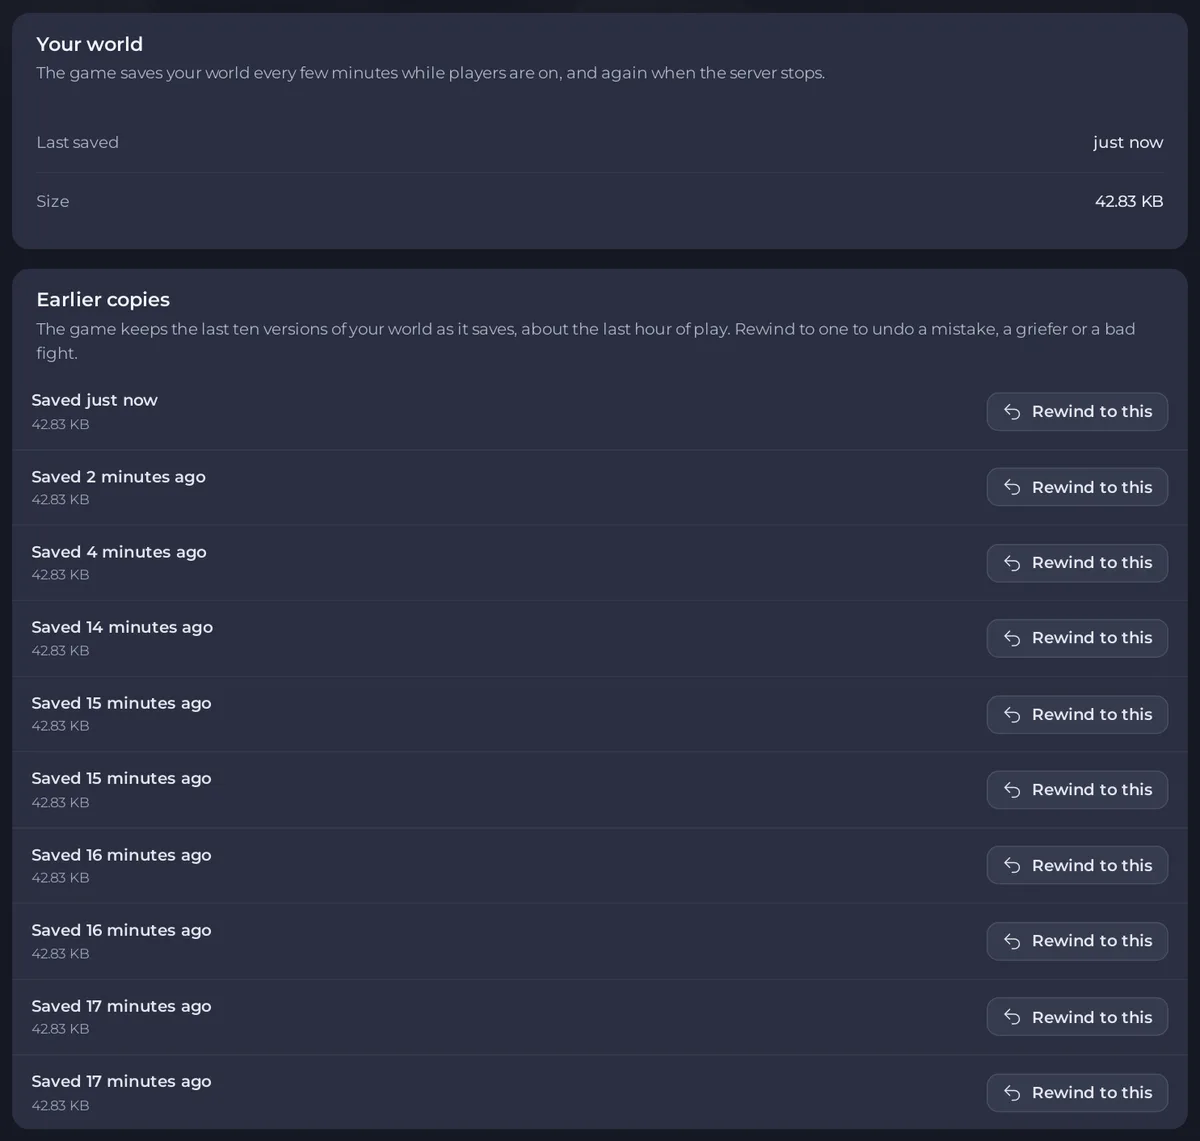The height and width of the screenshot is (1141, 1200).
Task: Rewind to the copy saved 2 minutes ago
Action: point(1077,487)
